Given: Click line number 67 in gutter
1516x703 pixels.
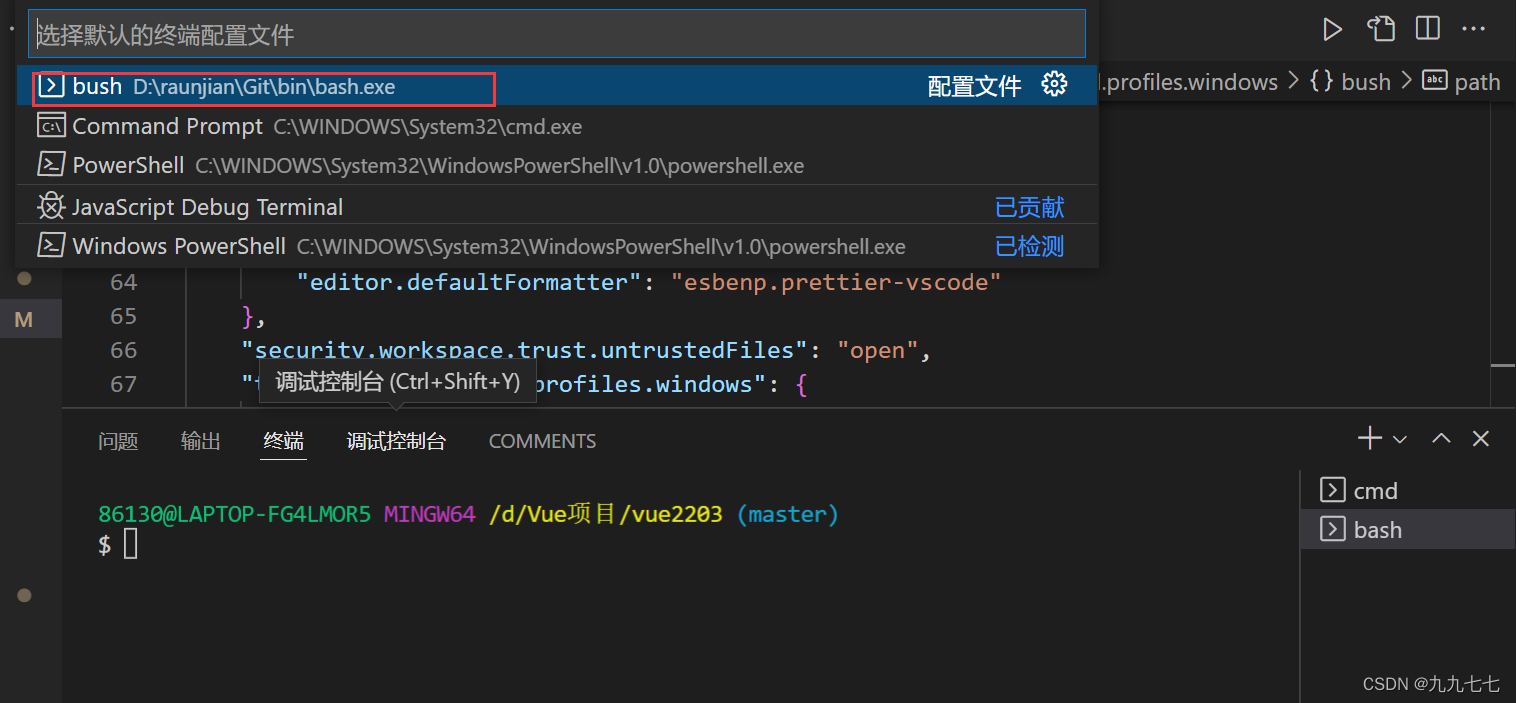Looking at the screenshot, I should tap(124, 384).
